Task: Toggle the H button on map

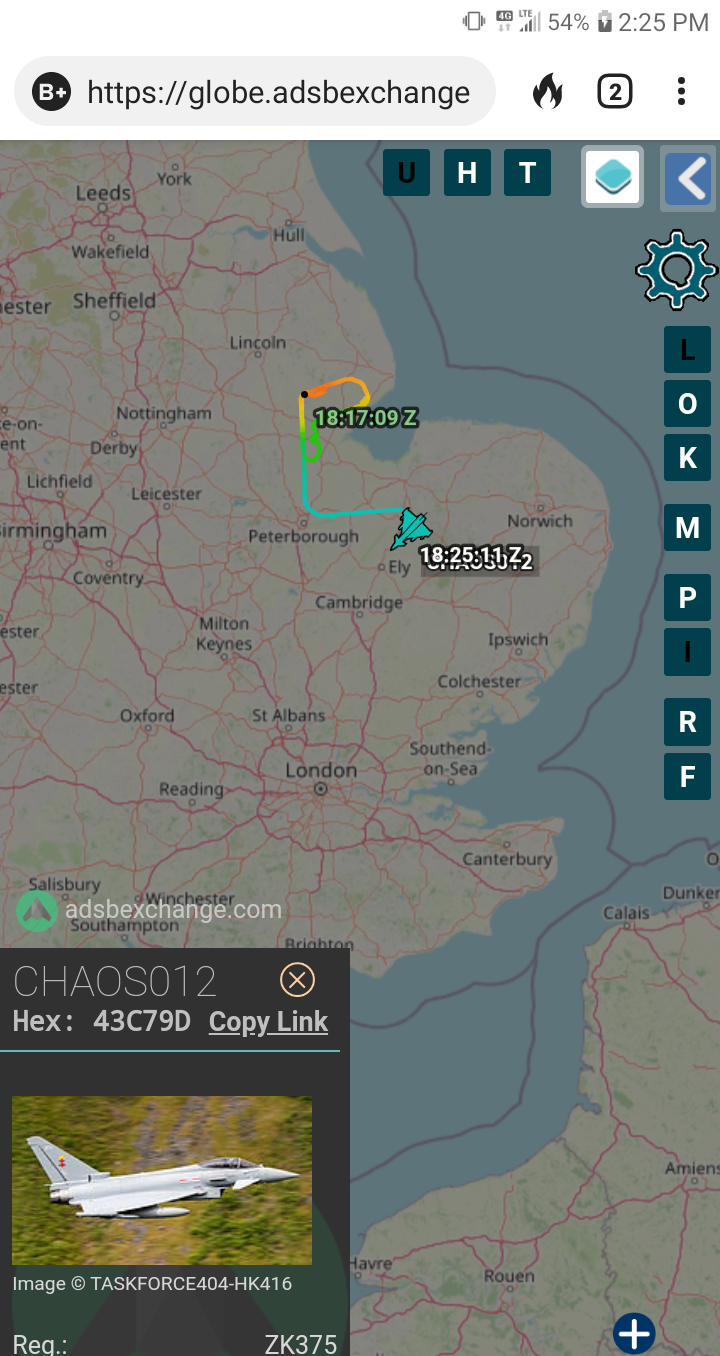Action: click(467, 173)
